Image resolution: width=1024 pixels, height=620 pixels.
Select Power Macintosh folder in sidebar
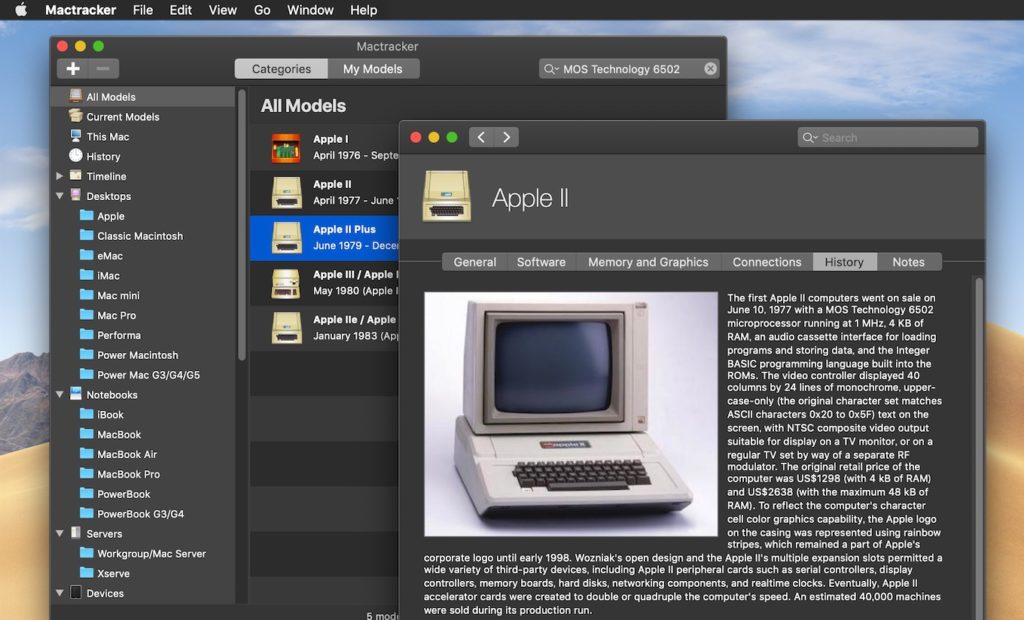coord(137,355)
